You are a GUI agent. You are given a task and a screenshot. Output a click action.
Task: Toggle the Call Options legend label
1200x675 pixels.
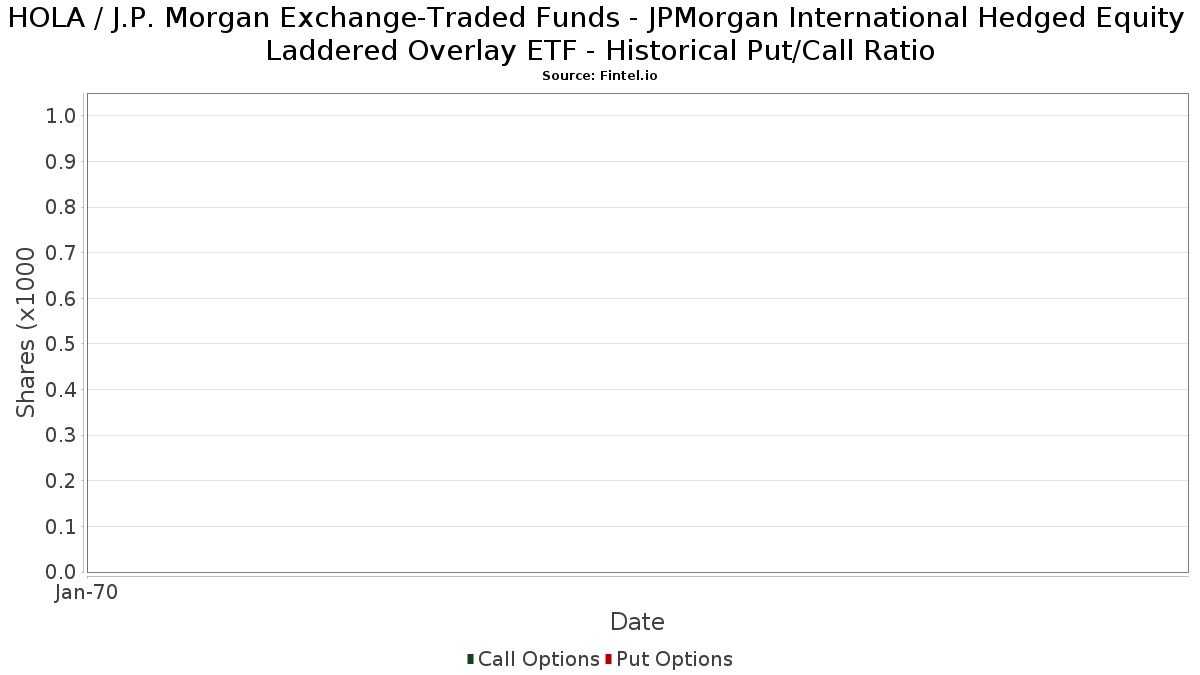click(538, 659)
